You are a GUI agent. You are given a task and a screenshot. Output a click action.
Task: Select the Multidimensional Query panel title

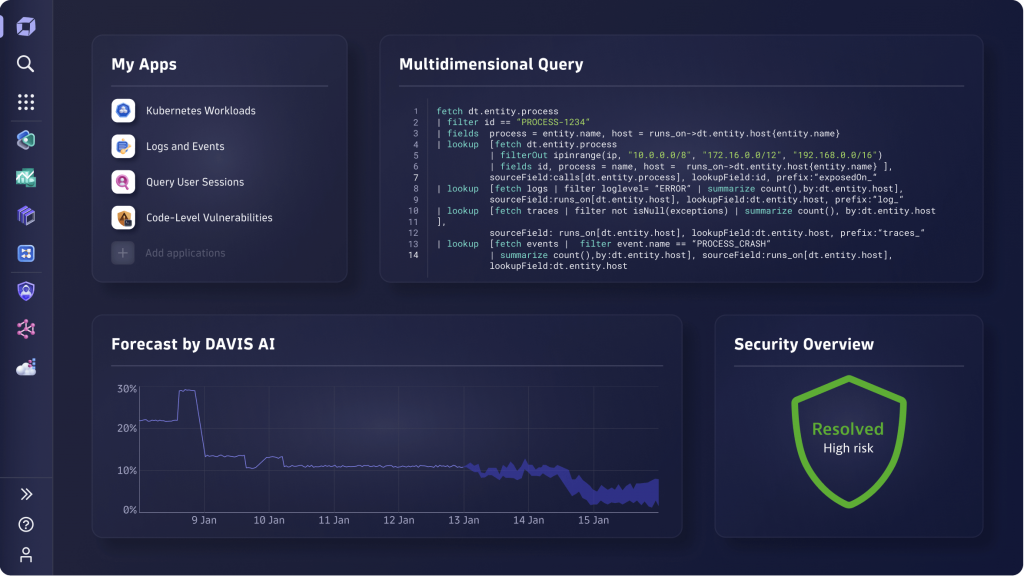[492, 63]
